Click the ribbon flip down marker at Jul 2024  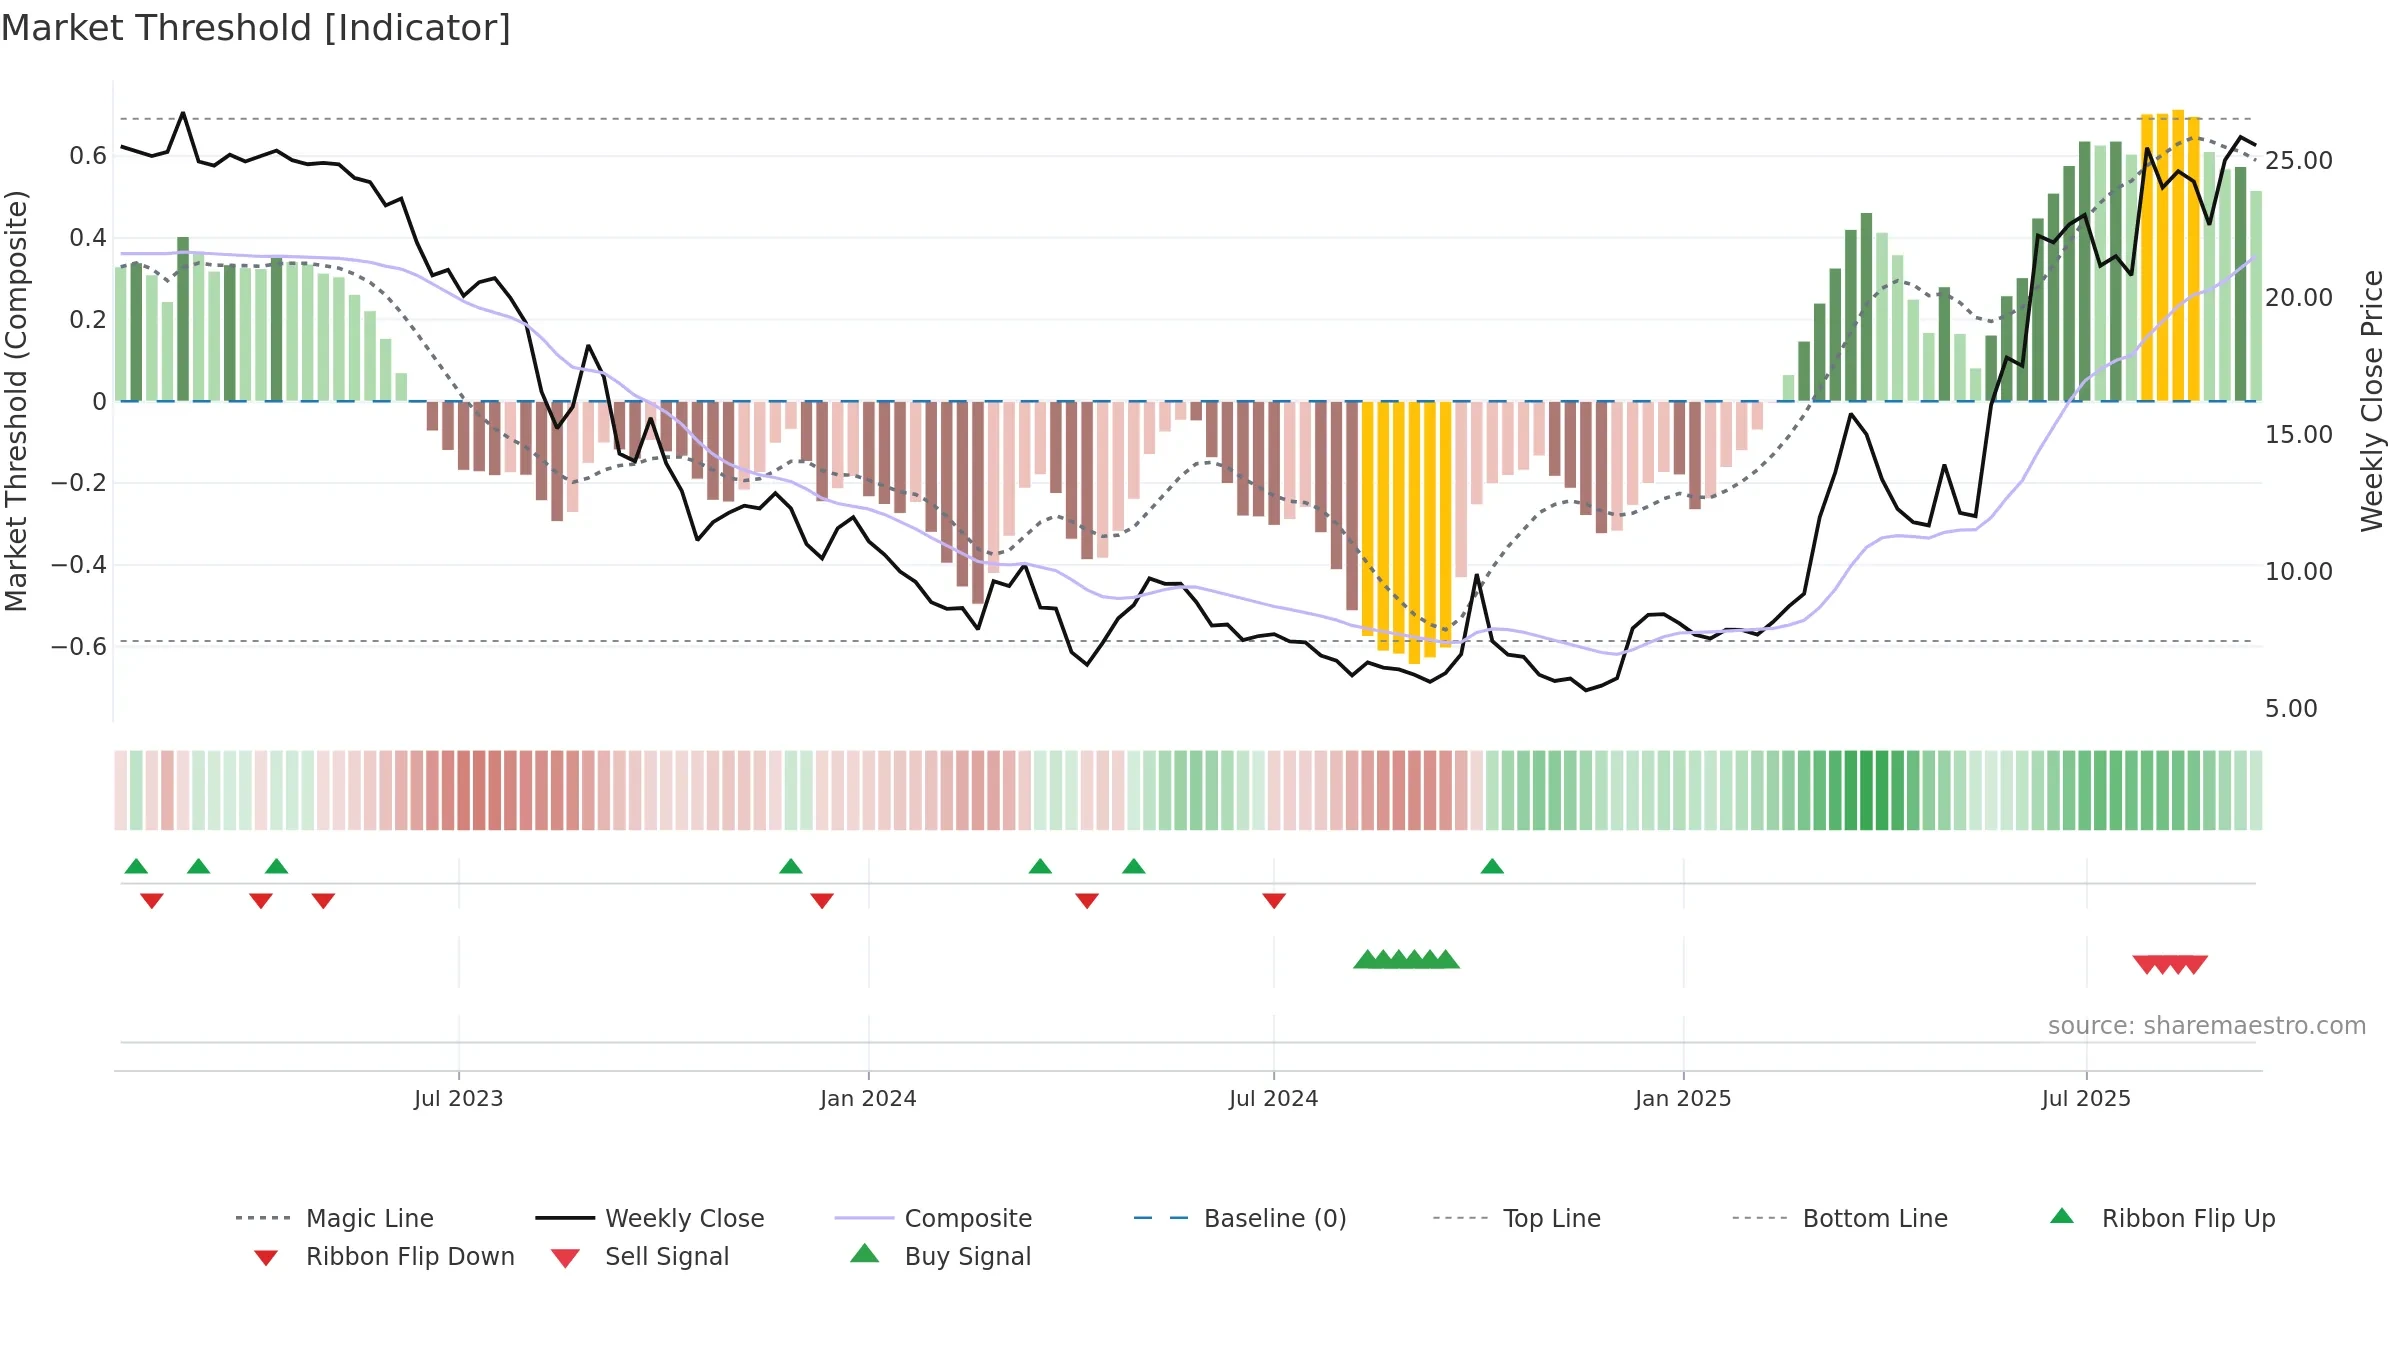tap(1274, 901)
